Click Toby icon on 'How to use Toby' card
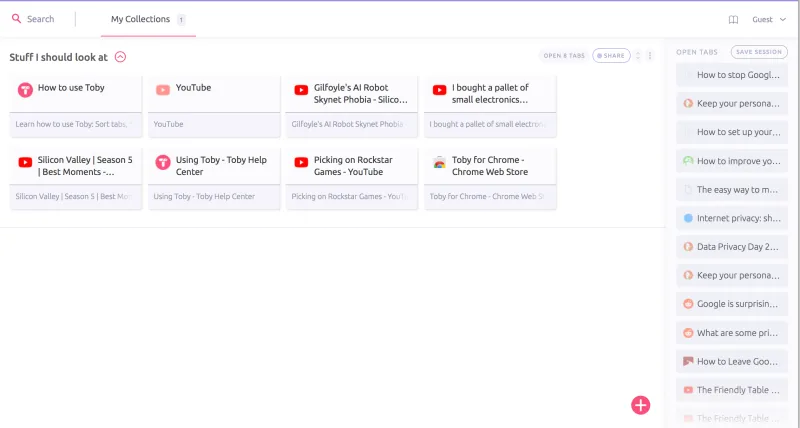The image size is (800, 428). (25, 89)
